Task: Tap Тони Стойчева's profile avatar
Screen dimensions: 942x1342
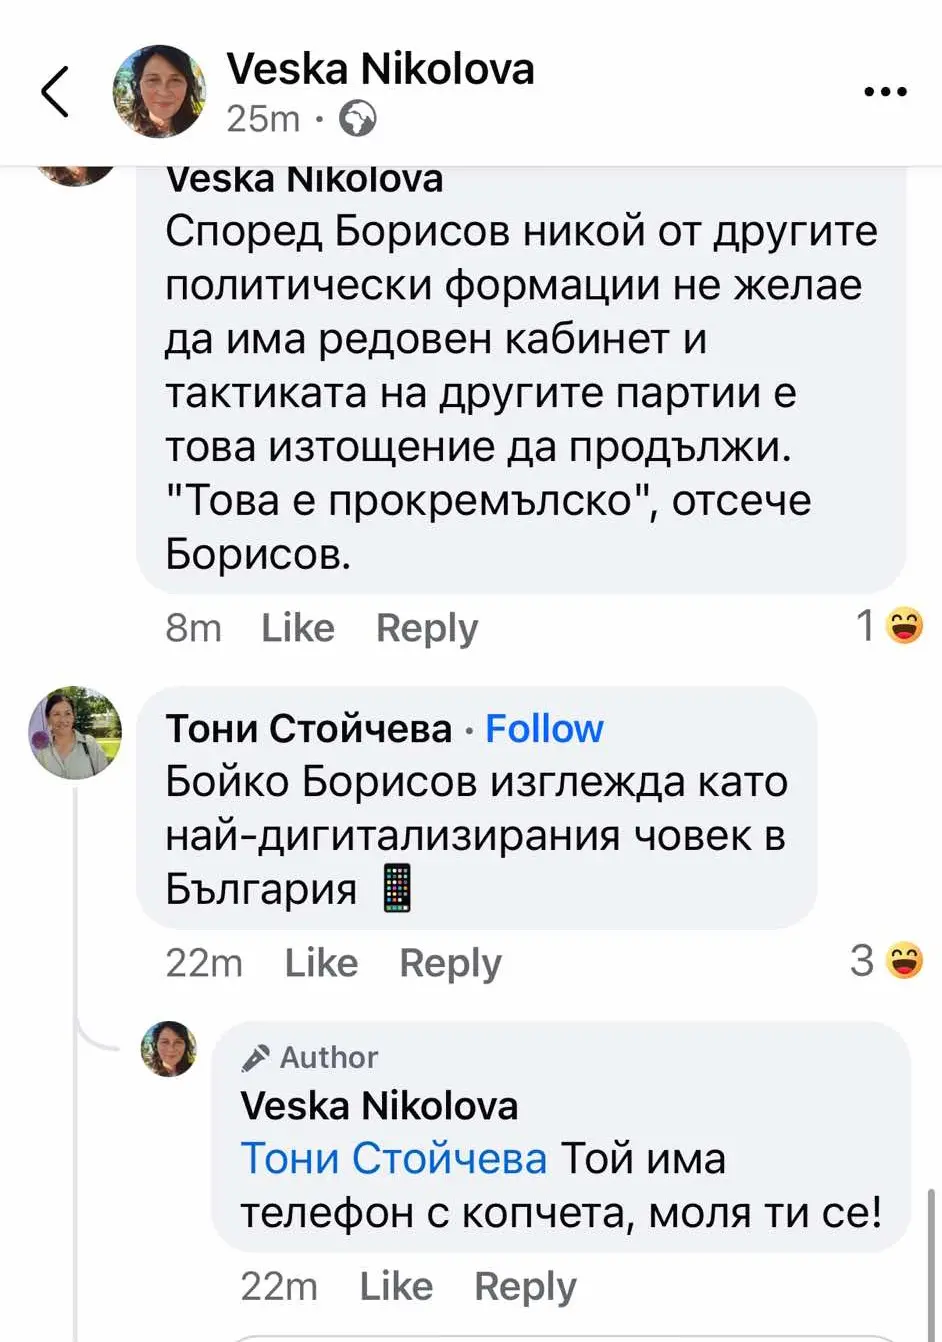Action: pyautogui.click(x=75, y=733)
